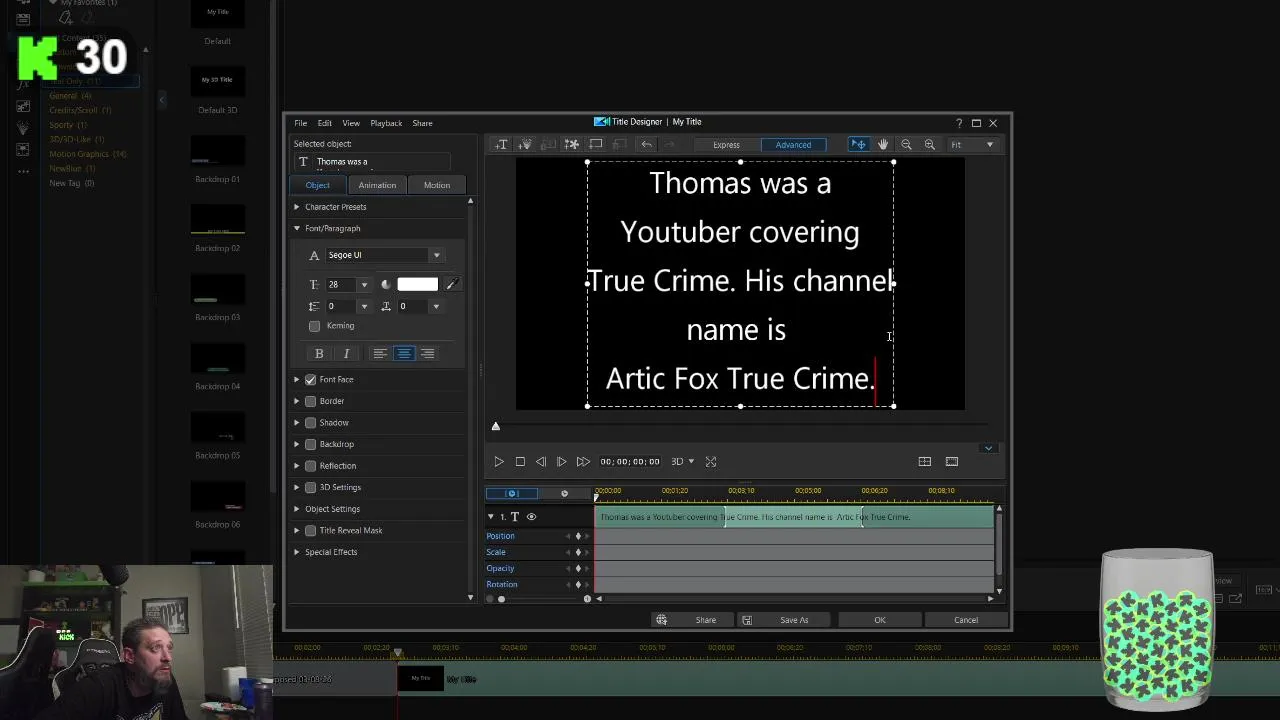This screenshot has height=720, width=1280.
Task: Click the white font color swatch
Action: coord(418,284)
